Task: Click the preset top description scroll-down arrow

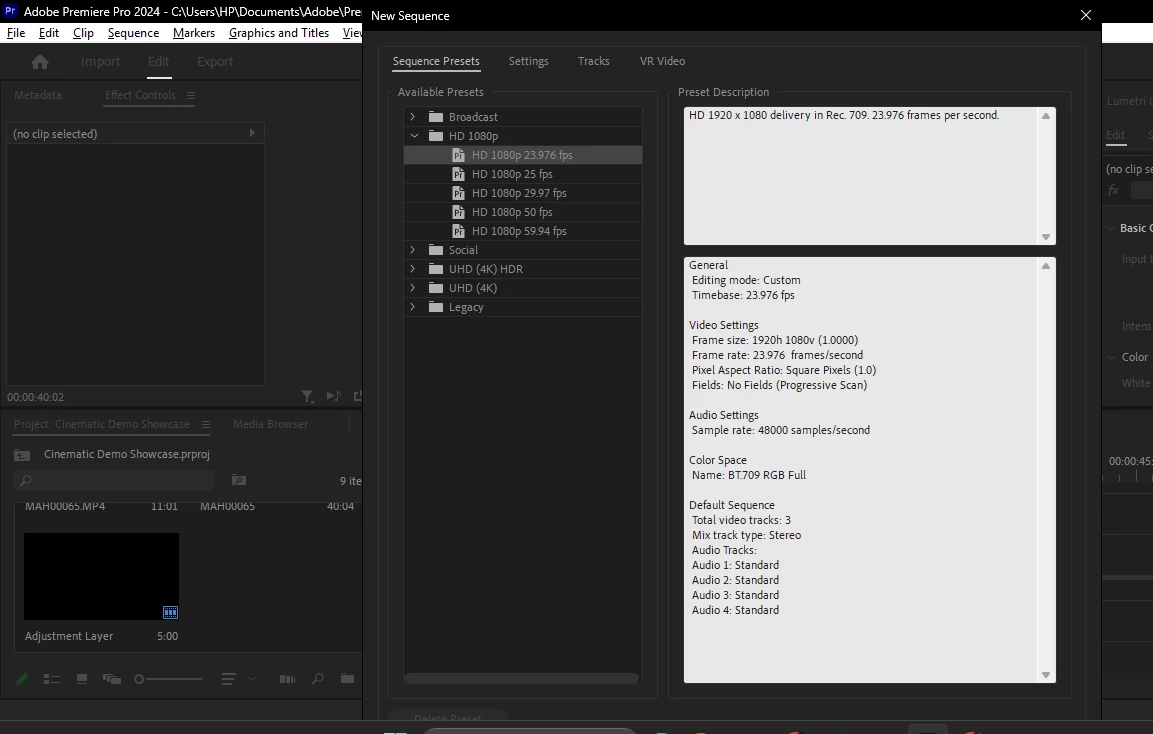Action: (1046, 237)
